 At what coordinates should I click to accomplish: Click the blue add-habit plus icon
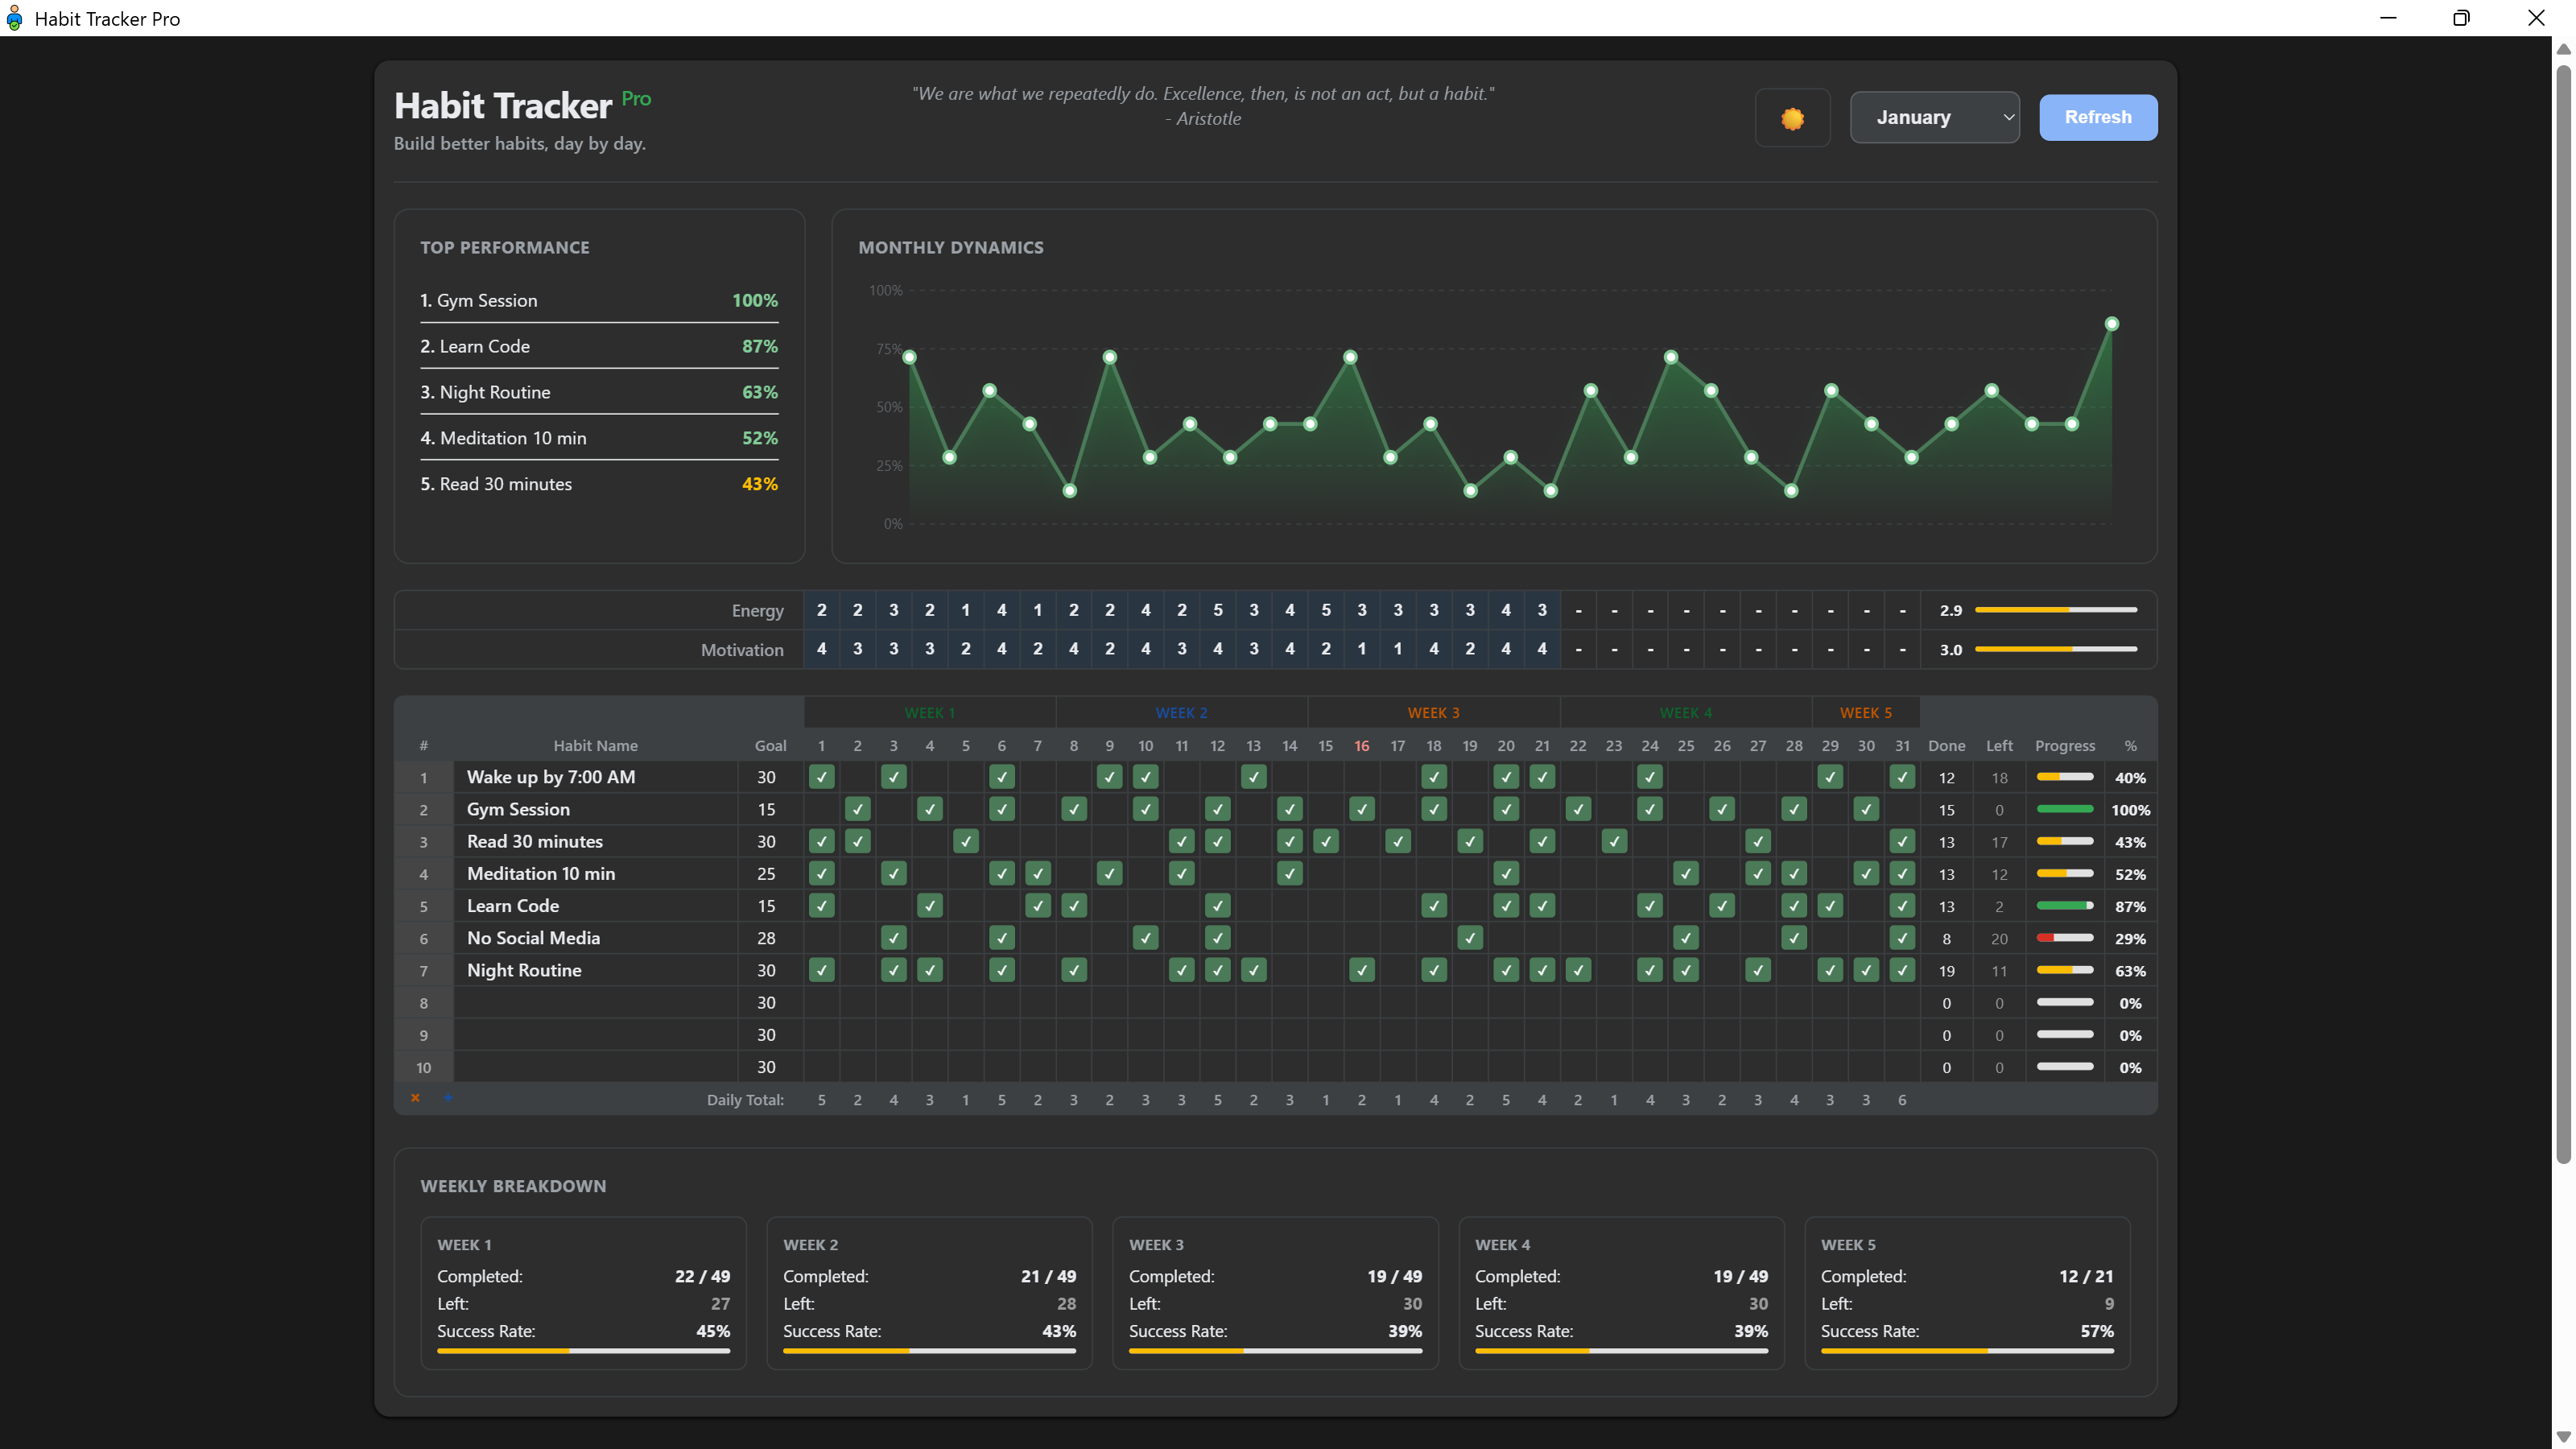point(447,1097)
